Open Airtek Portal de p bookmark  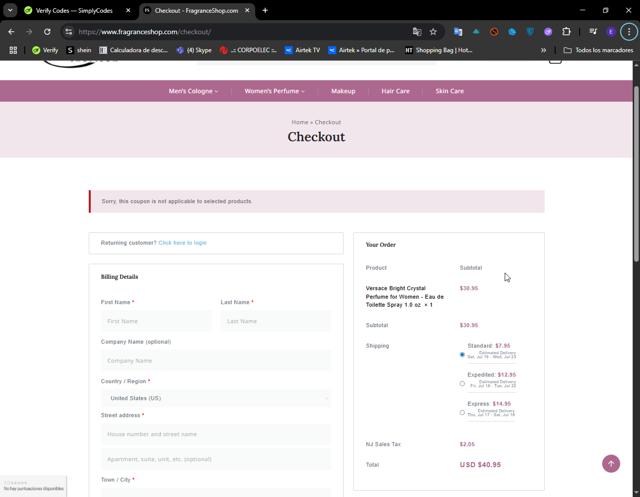pos(362,50)
